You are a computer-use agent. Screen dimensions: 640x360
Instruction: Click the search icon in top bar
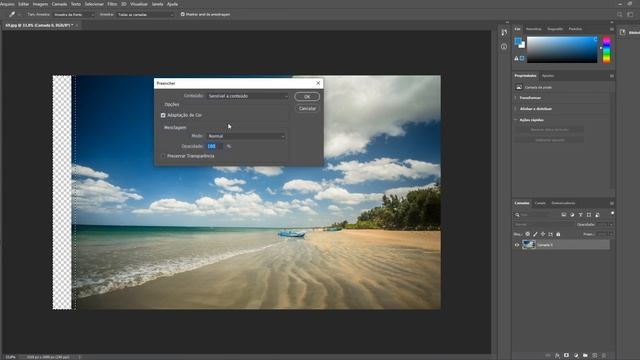click(x=620, y=14)
